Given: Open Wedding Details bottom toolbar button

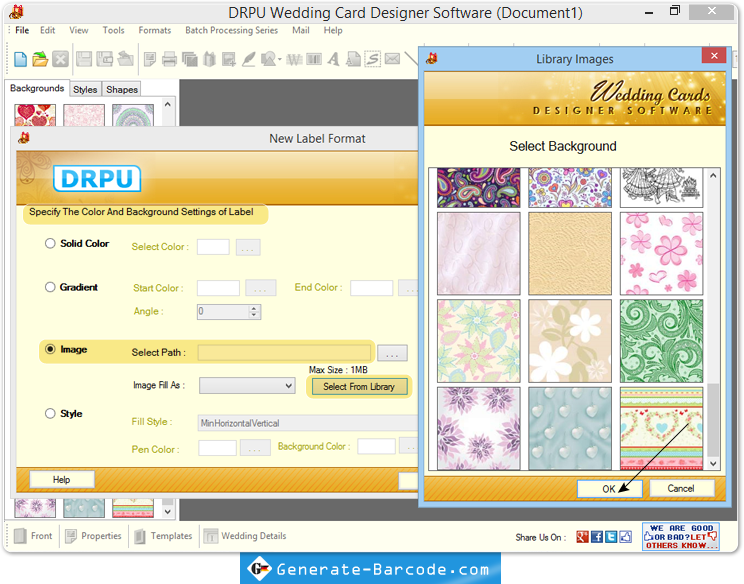Looking at the screenshot, I should click(245, 536).
